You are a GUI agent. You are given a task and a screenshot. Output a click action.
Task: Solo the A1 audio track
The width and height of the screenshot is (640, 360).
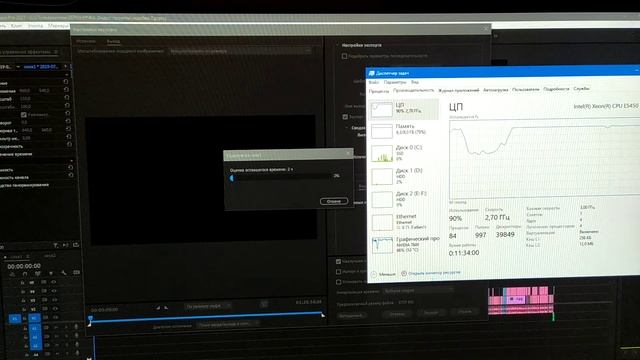tap(66, 327)
